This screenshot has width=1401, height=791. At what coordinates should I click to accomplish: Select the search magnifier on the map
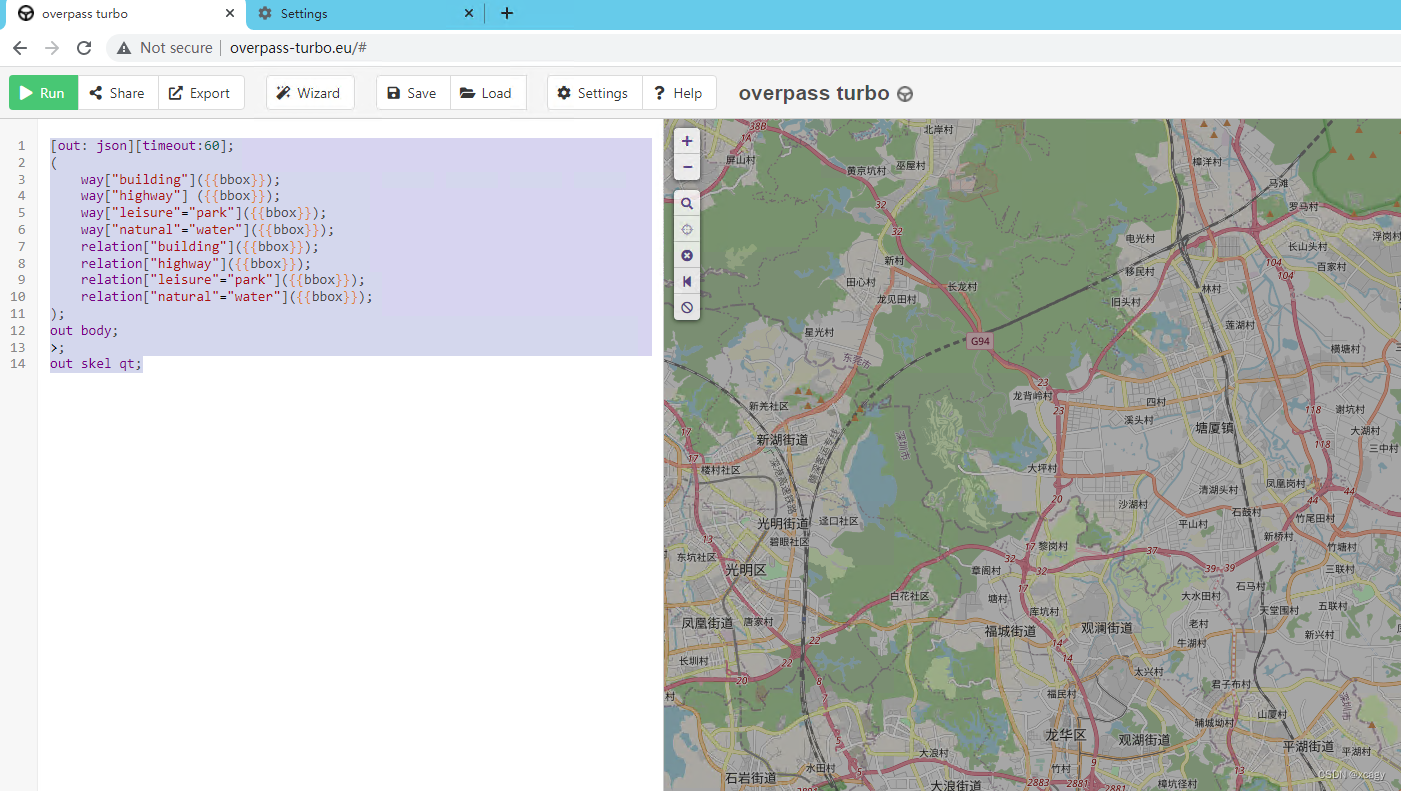tap(687, 203)
